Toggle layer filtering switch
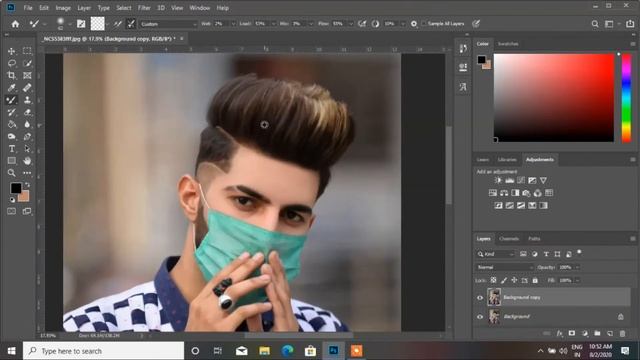 (x=579, y=253)
